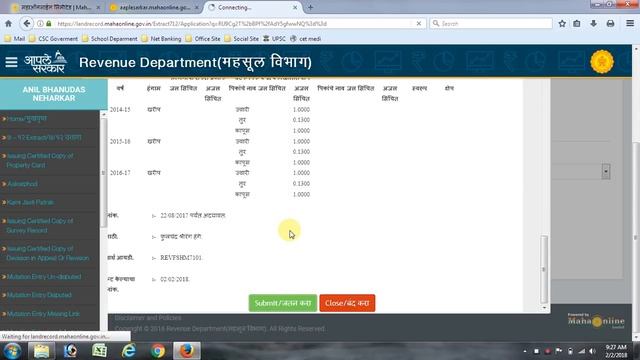Close the Connecting... tab
640x360 pixels.
point(295,7)
